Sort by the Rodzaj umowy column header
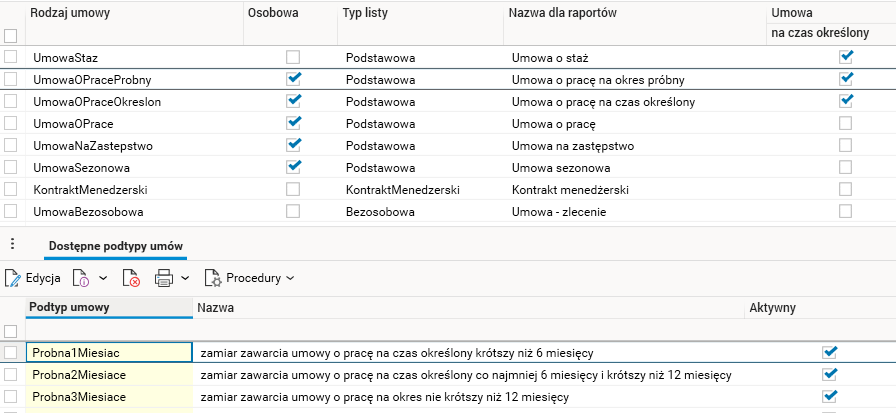 pos(70,13)
